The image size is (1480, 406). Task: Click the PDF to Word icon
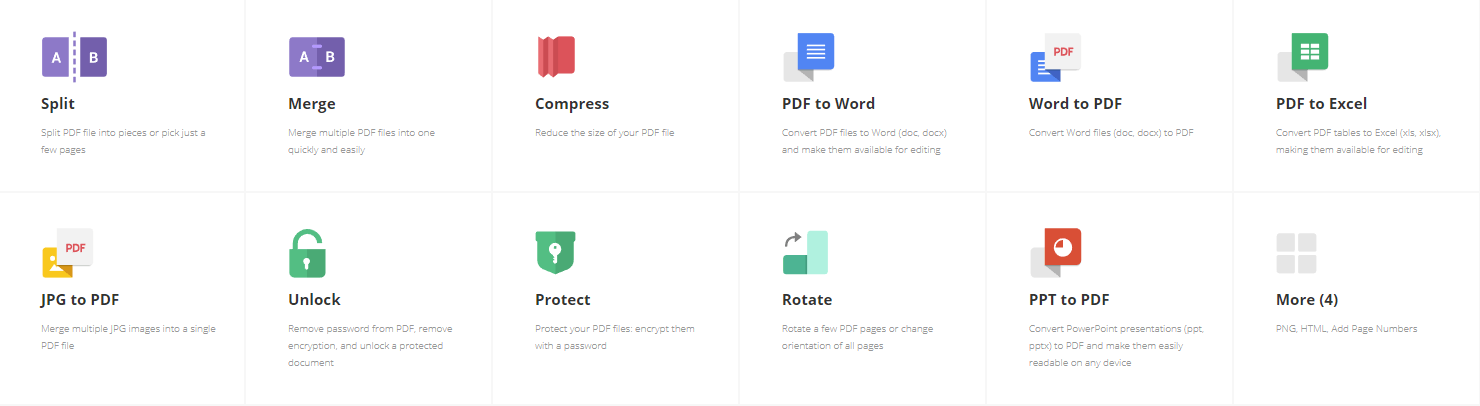pos(808,57)
